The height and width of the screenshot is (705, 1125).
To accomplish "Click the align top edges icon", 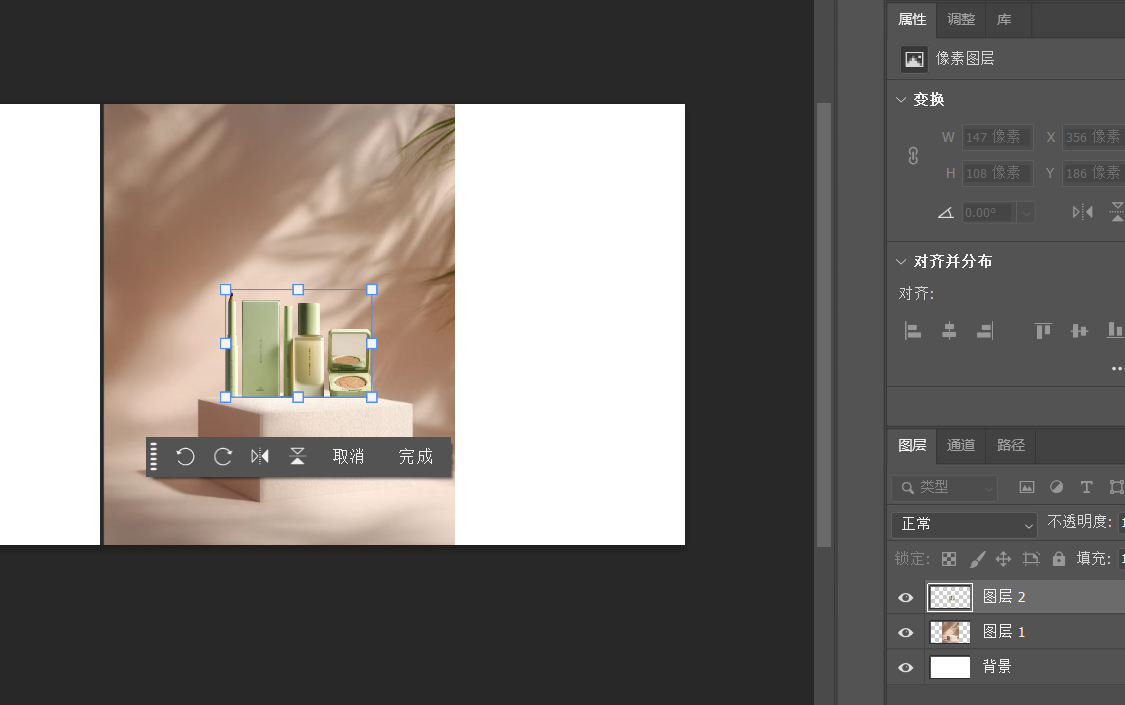I will click(1043, 331).
